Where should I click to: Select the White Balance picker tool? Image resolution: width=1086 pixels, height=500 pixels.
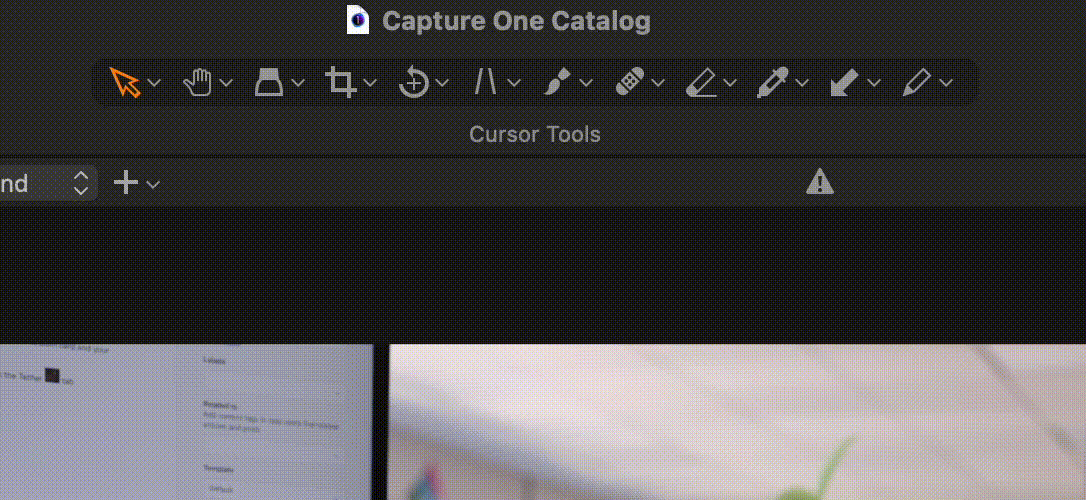[x=773, y=82]
